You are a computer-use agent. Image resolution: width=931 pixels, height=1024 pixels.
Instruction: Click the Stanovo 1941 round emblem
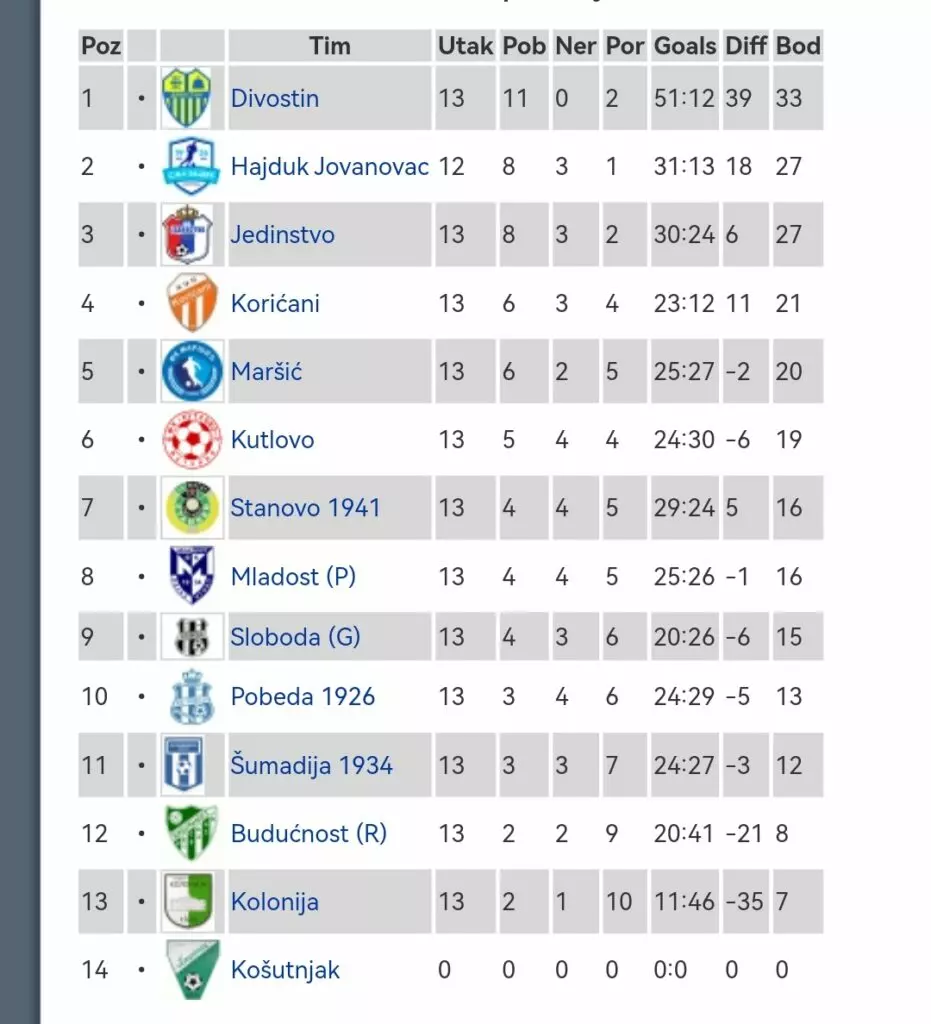191,508
